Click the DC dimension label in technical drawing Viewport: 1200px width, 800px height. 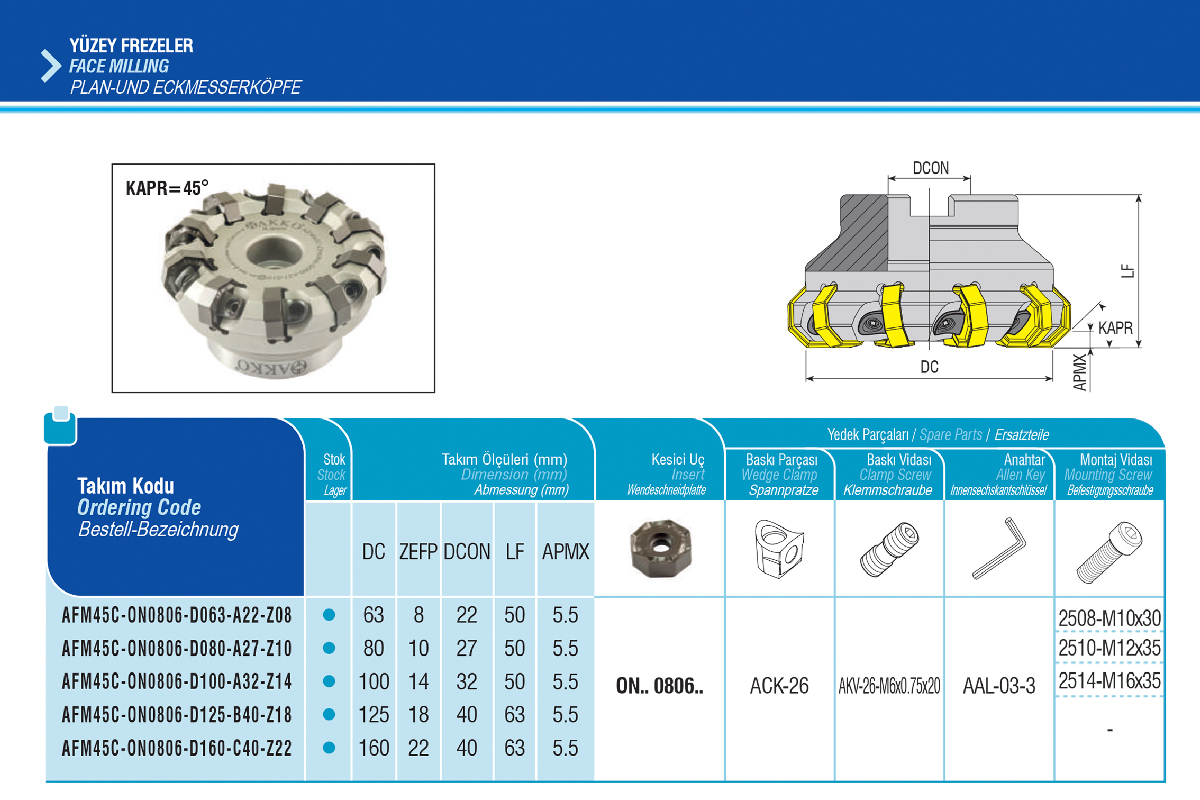pos(929,367)
